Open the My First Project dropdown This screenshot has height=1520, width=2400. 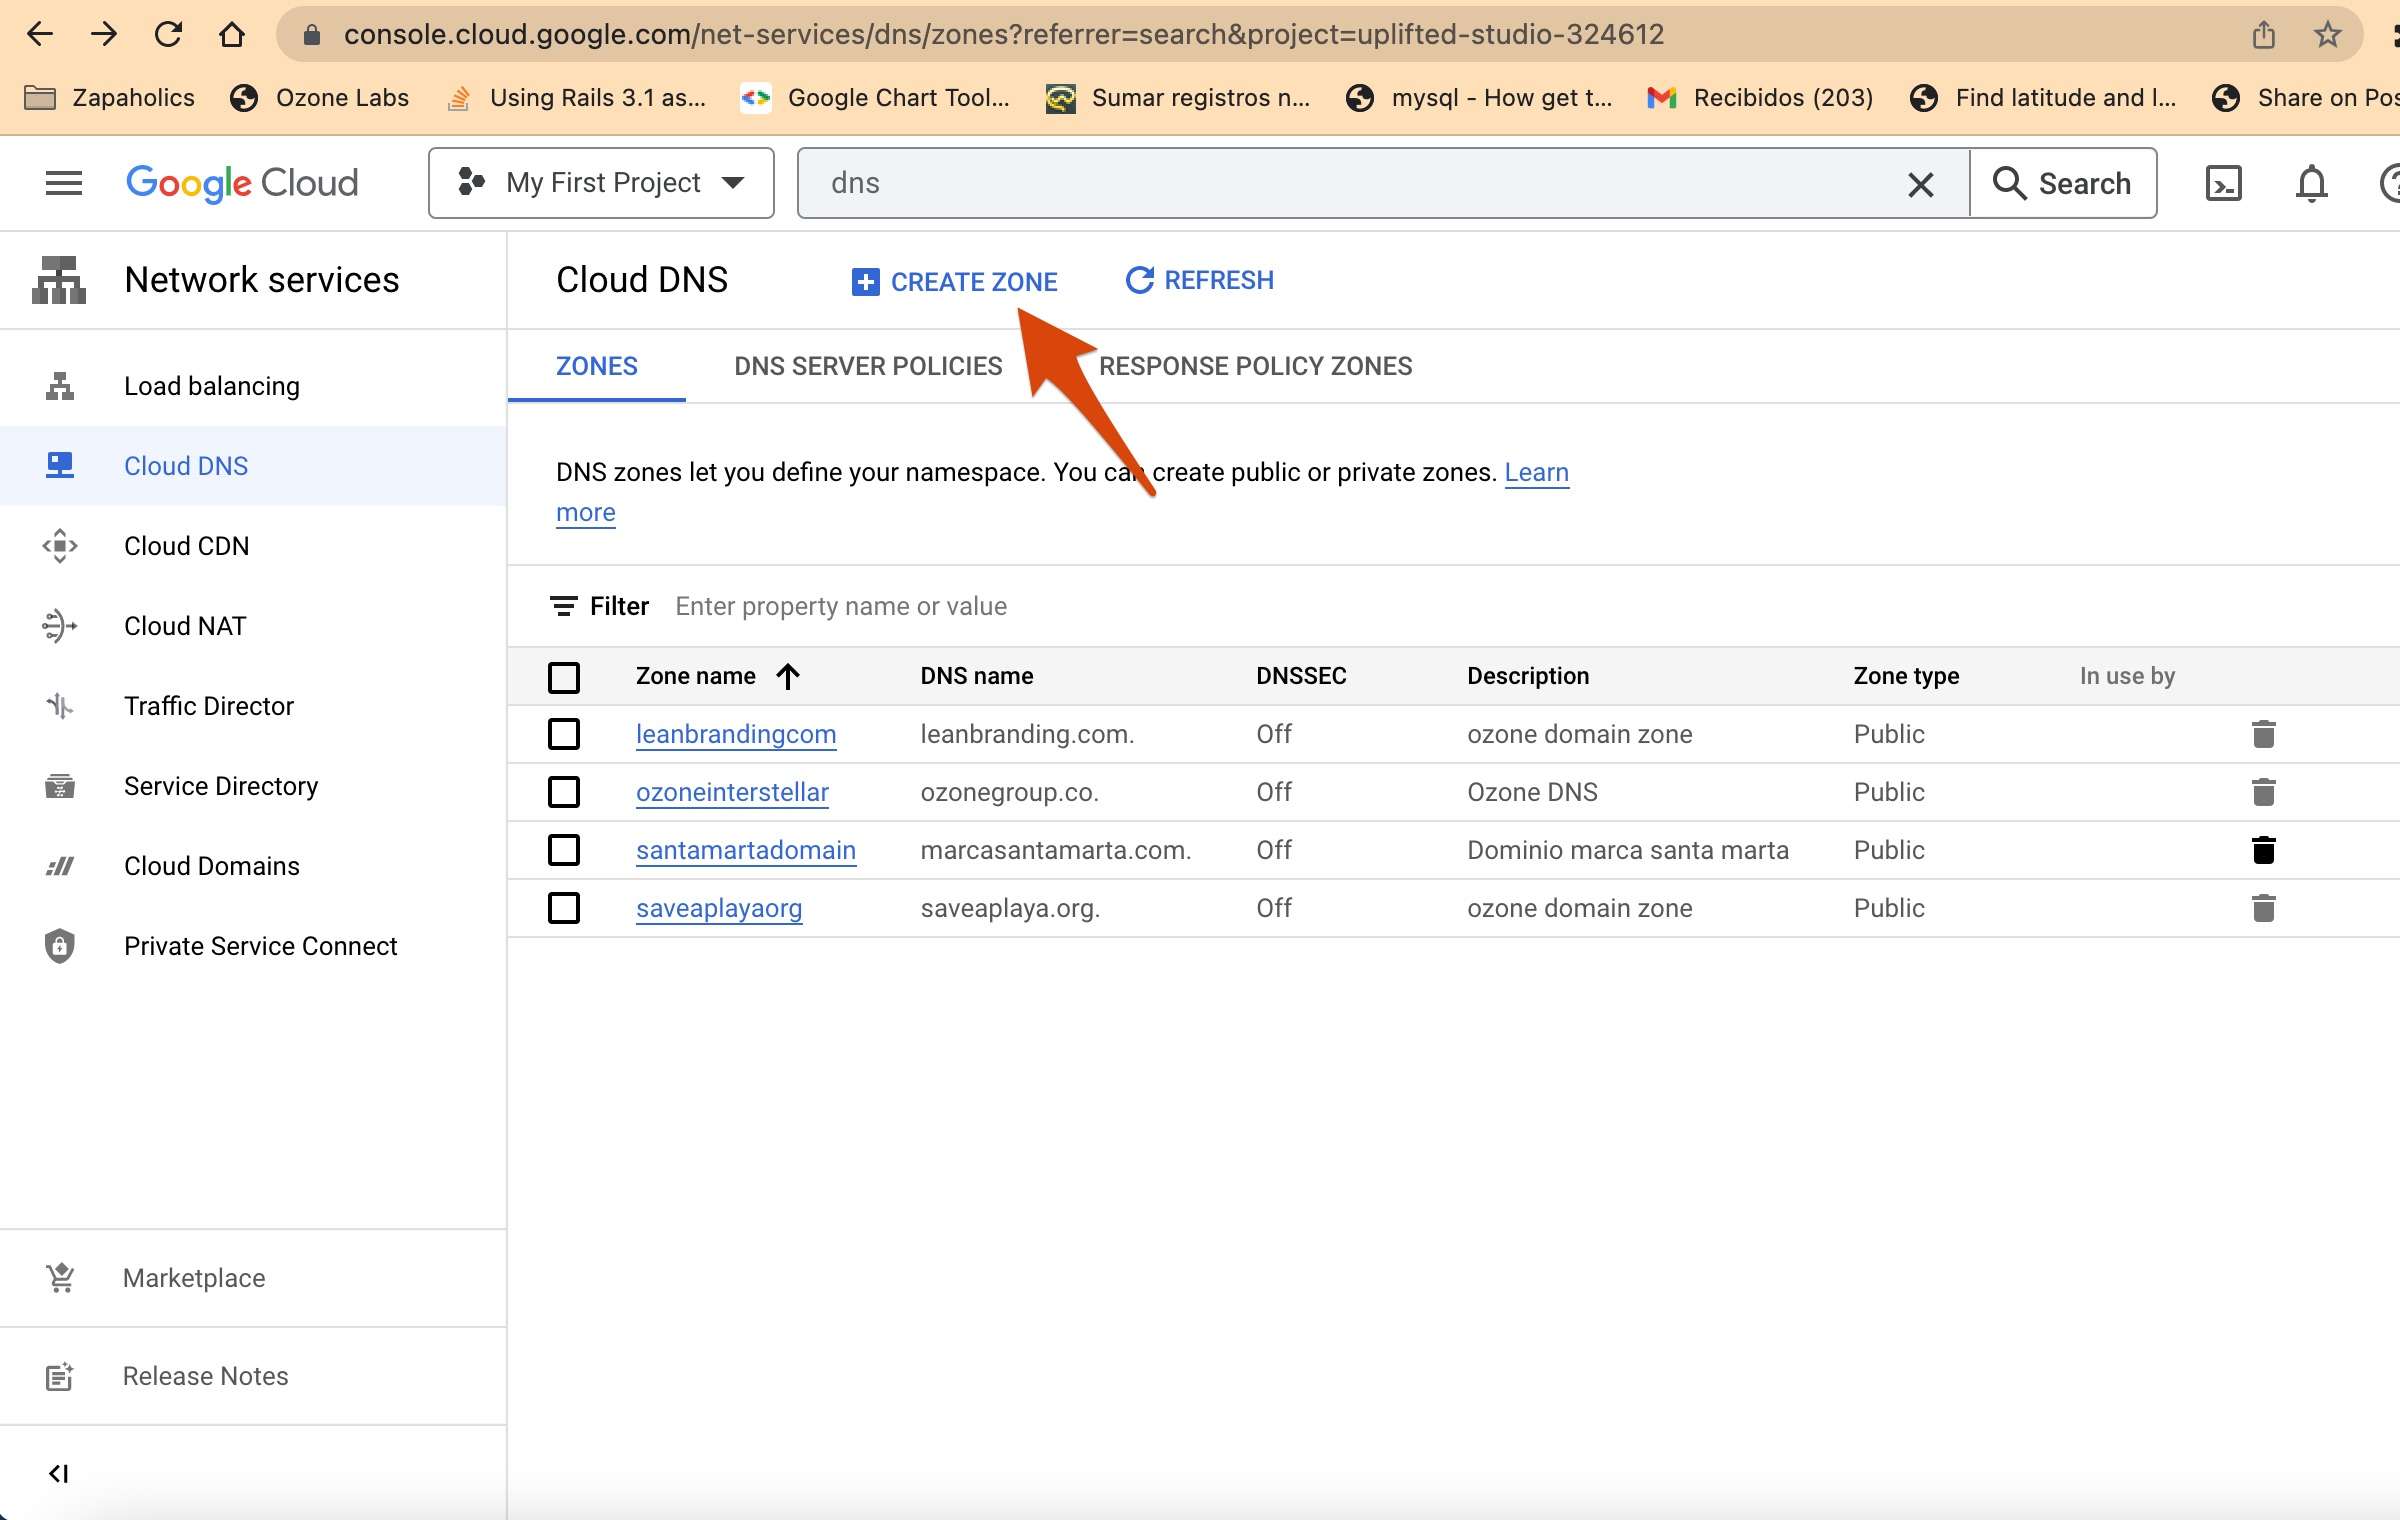(601, 183)
